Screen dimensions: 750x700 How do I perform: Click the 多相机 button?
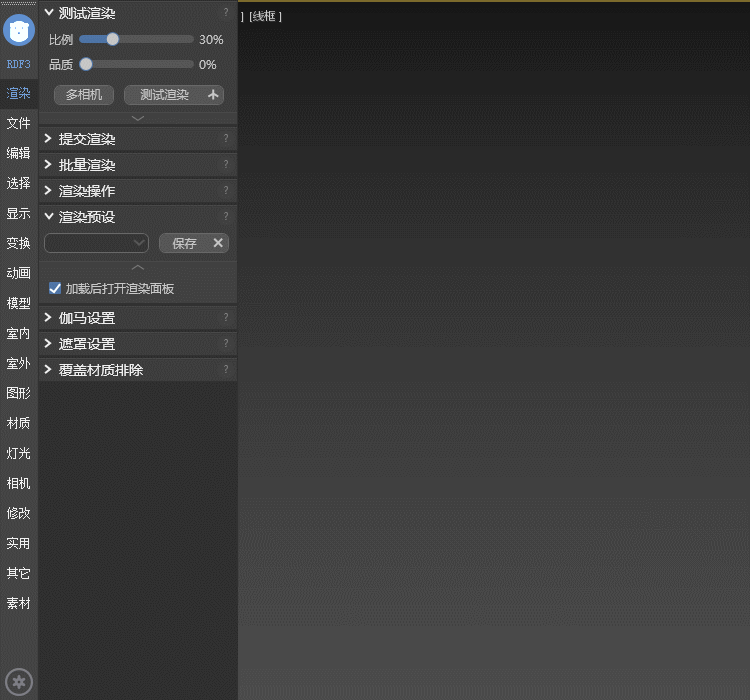coord(84,95)
